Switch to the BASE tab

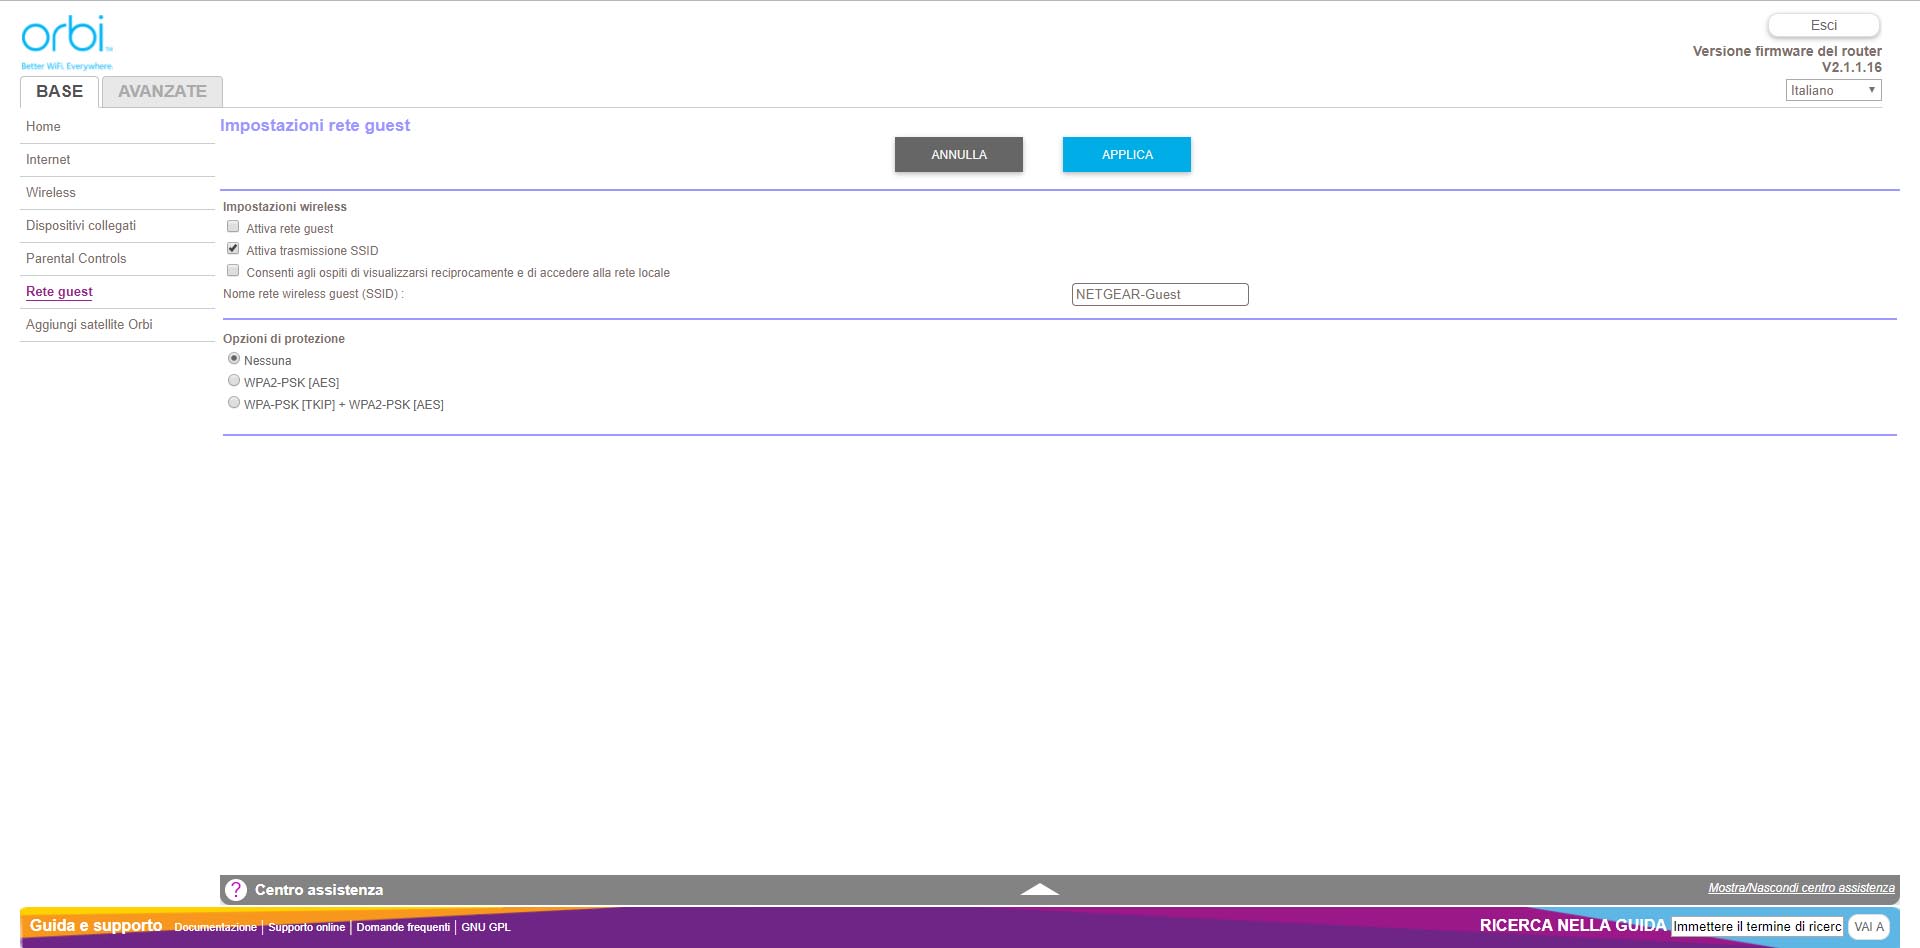click(x=59, y=91)
